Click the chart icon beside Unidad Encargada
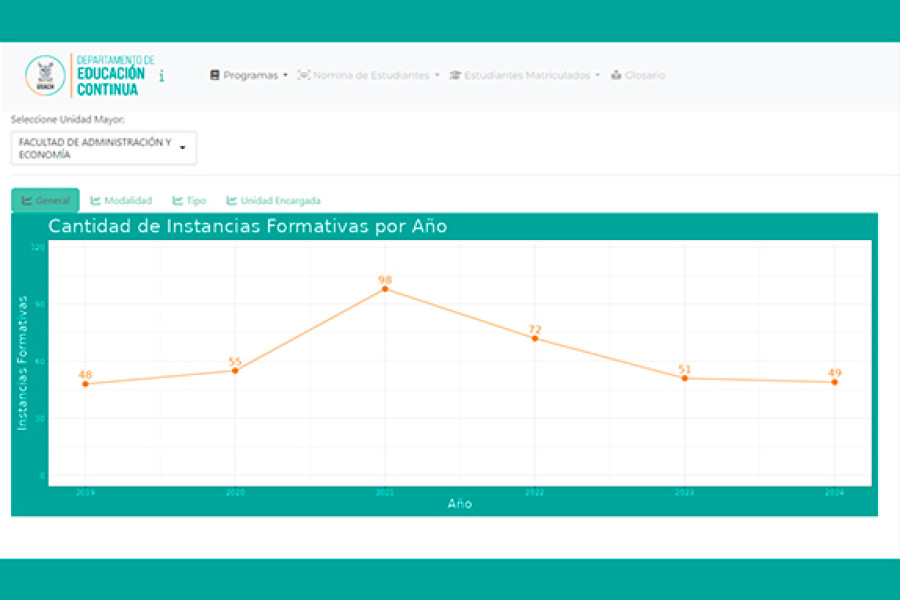The image size is (900, 600). coord(234,200)
